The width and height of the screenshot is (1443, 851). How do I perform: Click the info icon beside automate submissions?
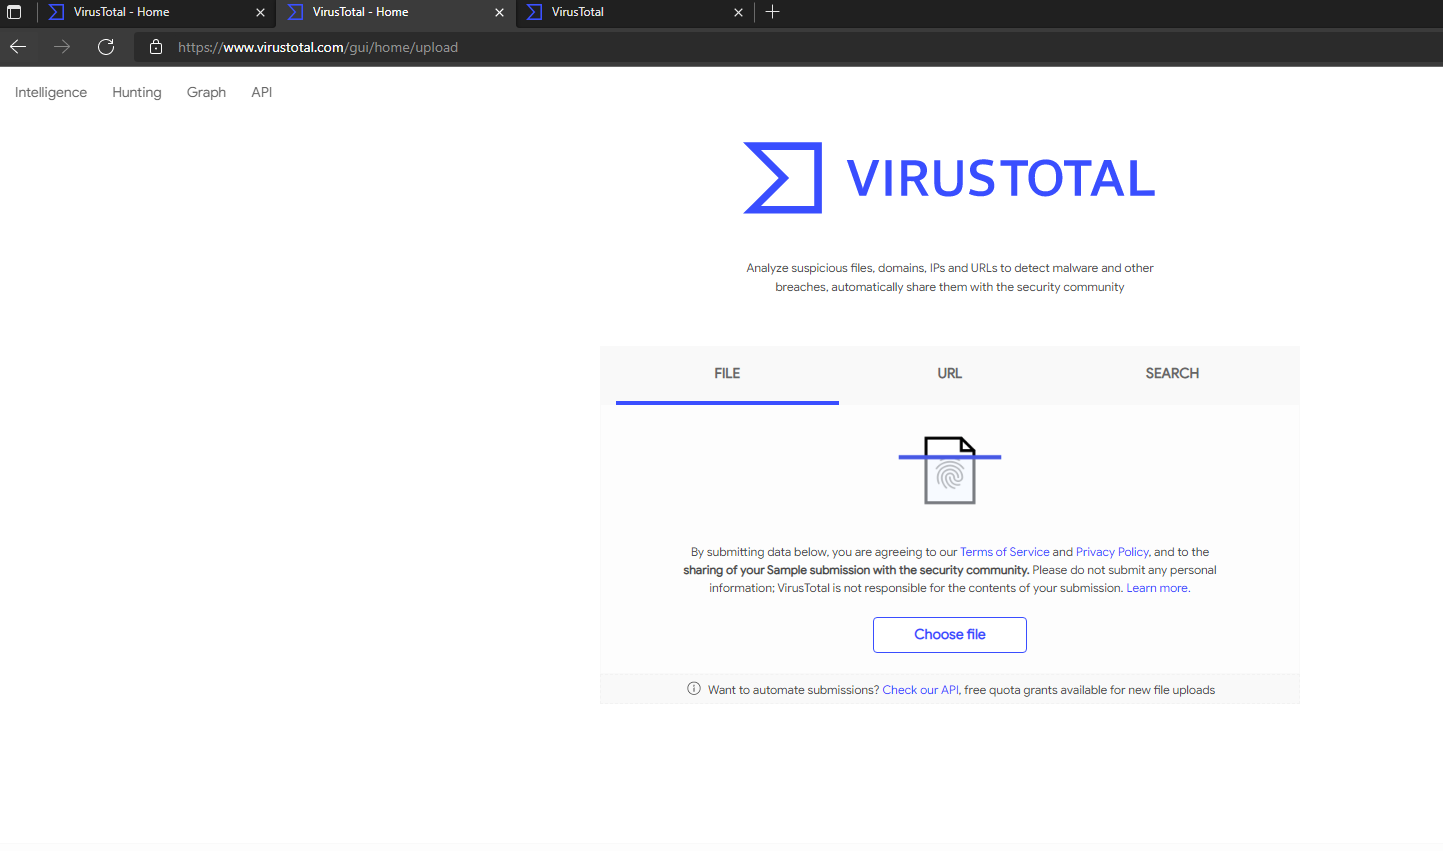(x=694, y=689)
